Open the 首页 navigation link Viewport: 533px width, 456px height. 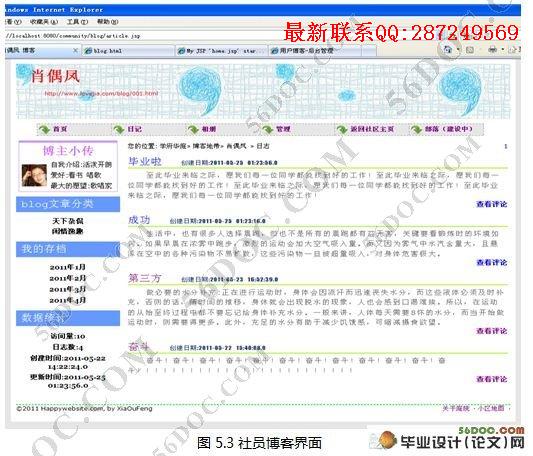[x=60, y=129]
